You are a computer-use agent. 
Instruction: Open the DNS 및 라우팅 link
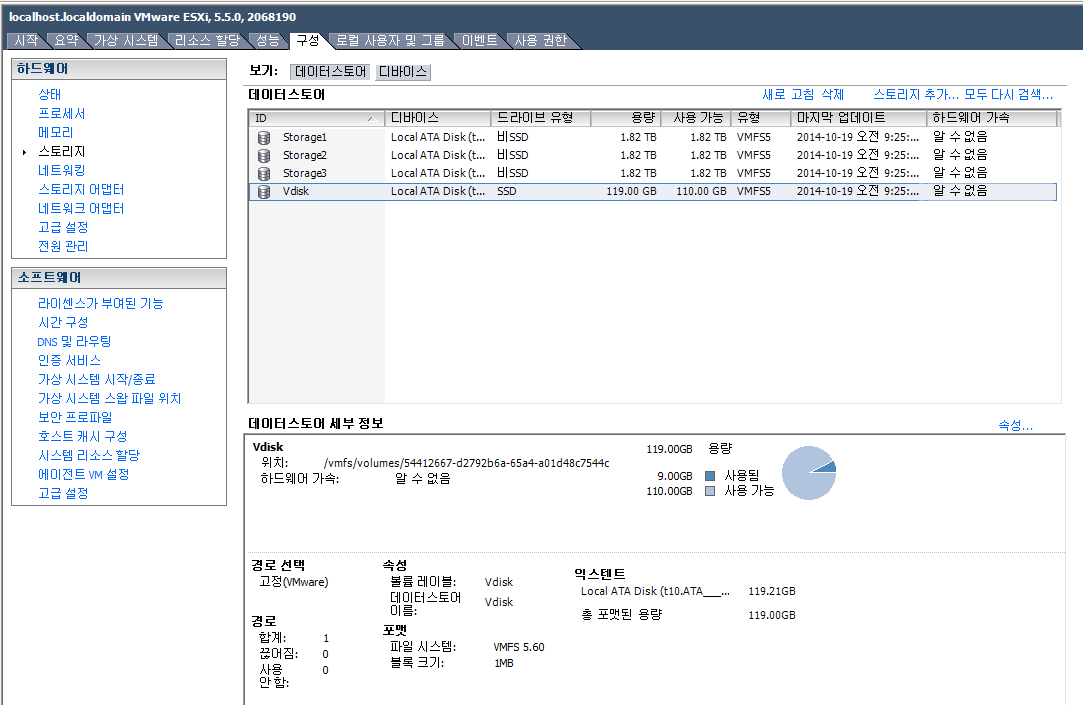(74, 341)
